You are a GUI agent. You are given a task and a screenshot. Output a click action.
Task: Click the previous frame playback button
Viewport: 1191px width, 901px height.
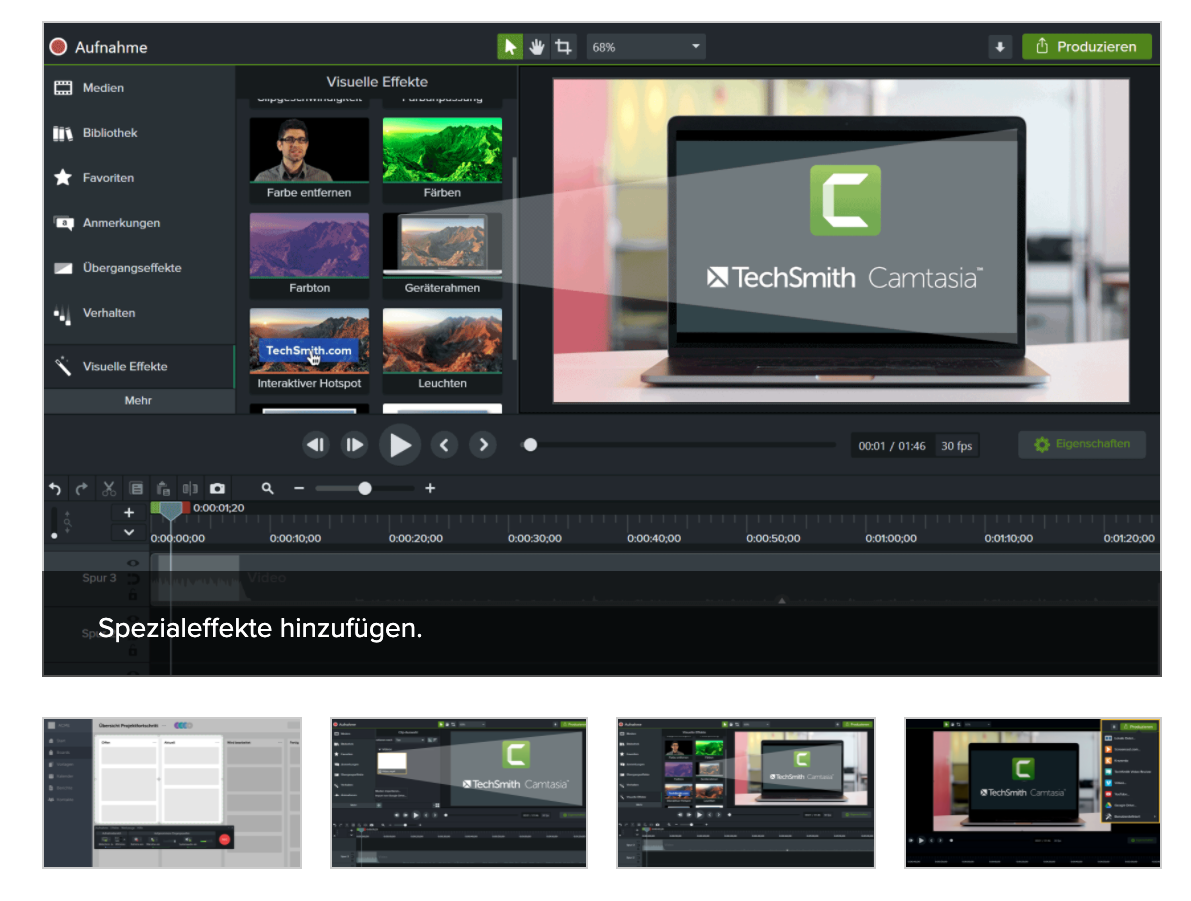(315, 445)
